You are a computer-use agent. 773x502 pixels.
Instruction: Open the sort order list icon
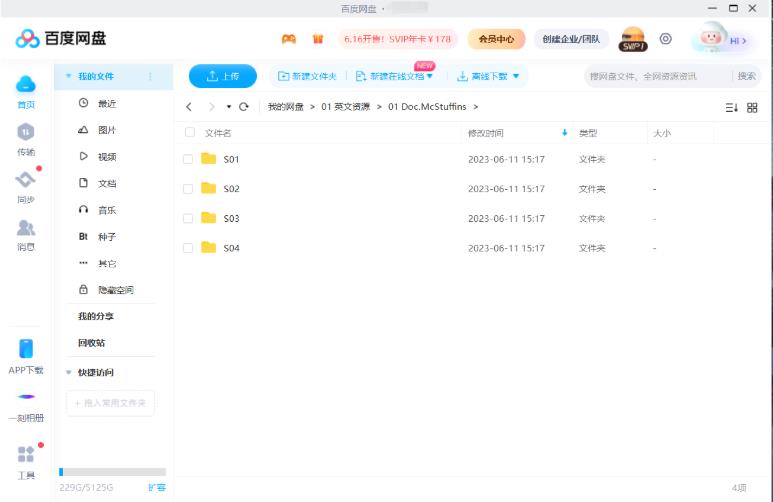coord(732,108)
